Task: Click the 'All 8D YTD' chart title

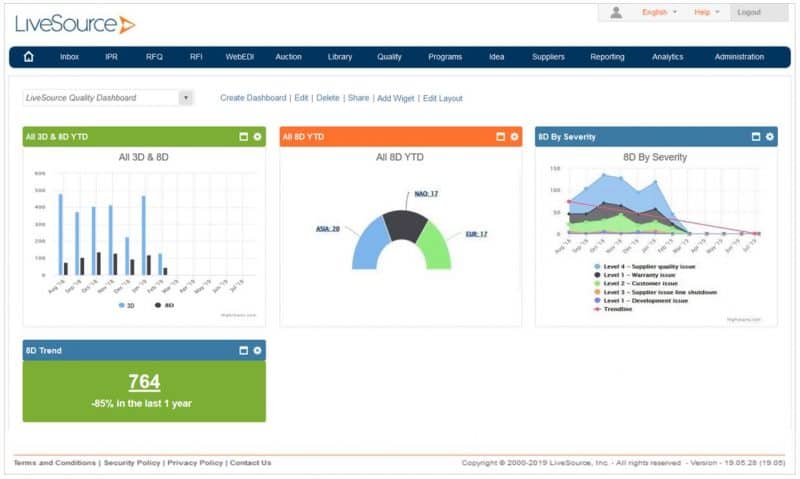Action: click(399, 157)
